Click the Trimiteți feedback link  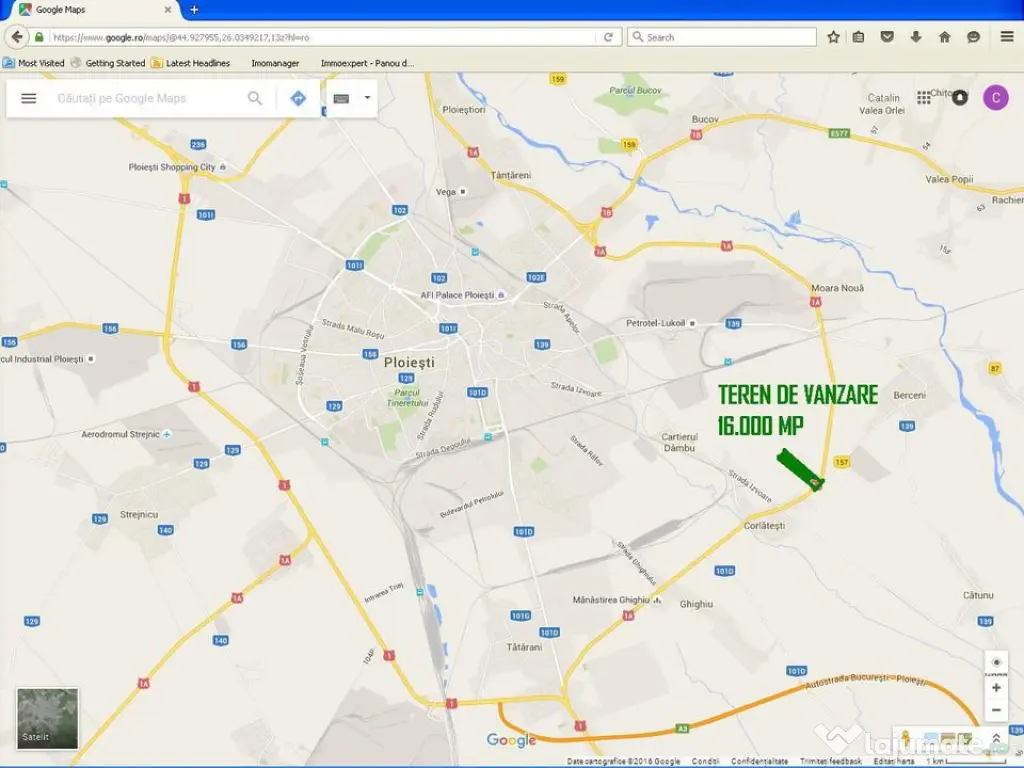coord(830,762)
